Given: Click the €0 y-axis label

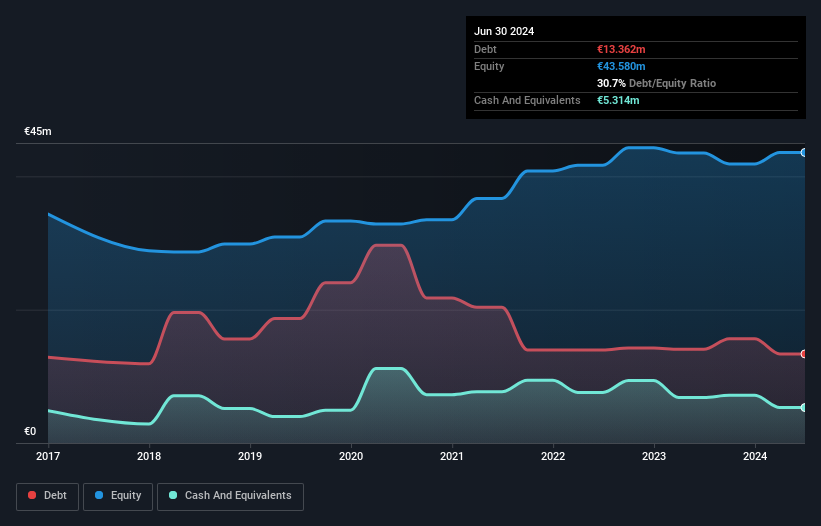Looking at the screenshot, I should tap(30, 431).
